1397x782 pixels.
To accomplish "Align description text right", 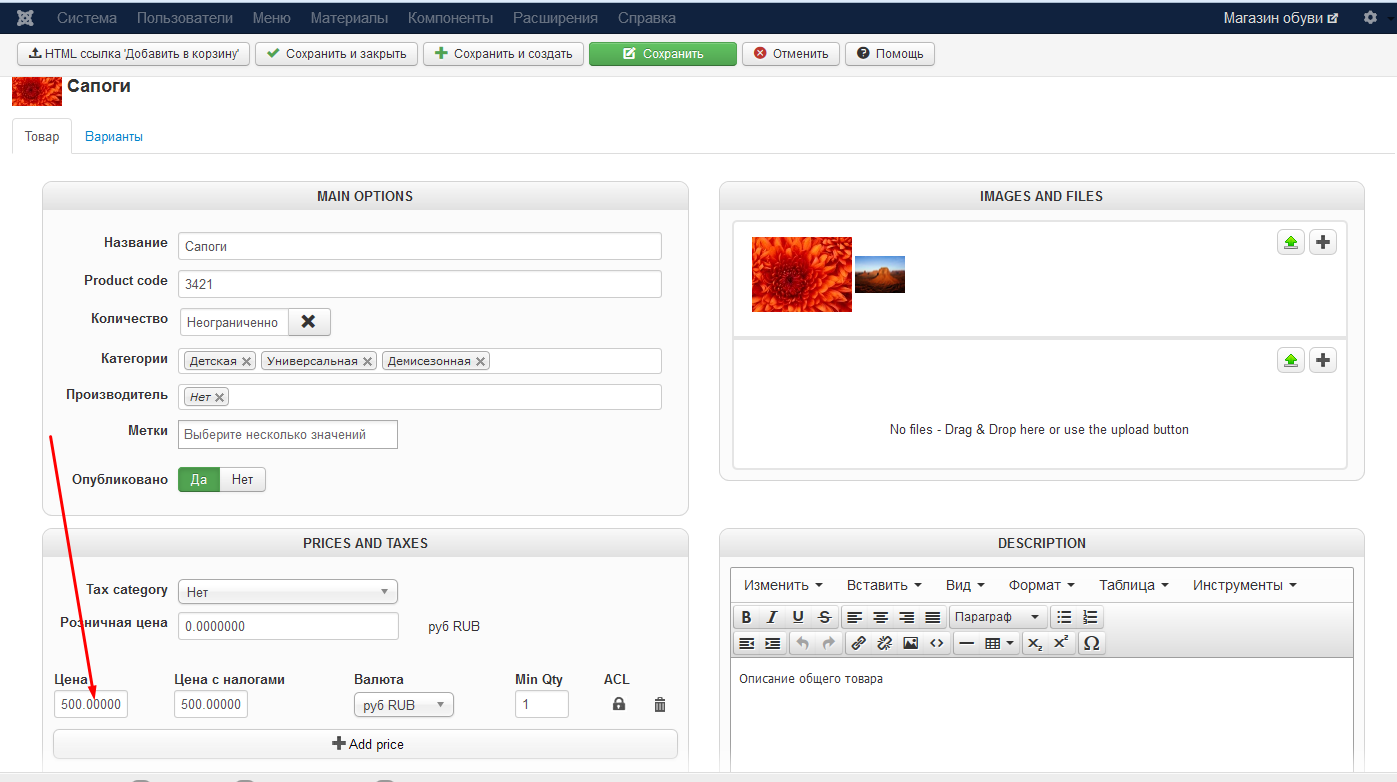I will click(907, 617).
